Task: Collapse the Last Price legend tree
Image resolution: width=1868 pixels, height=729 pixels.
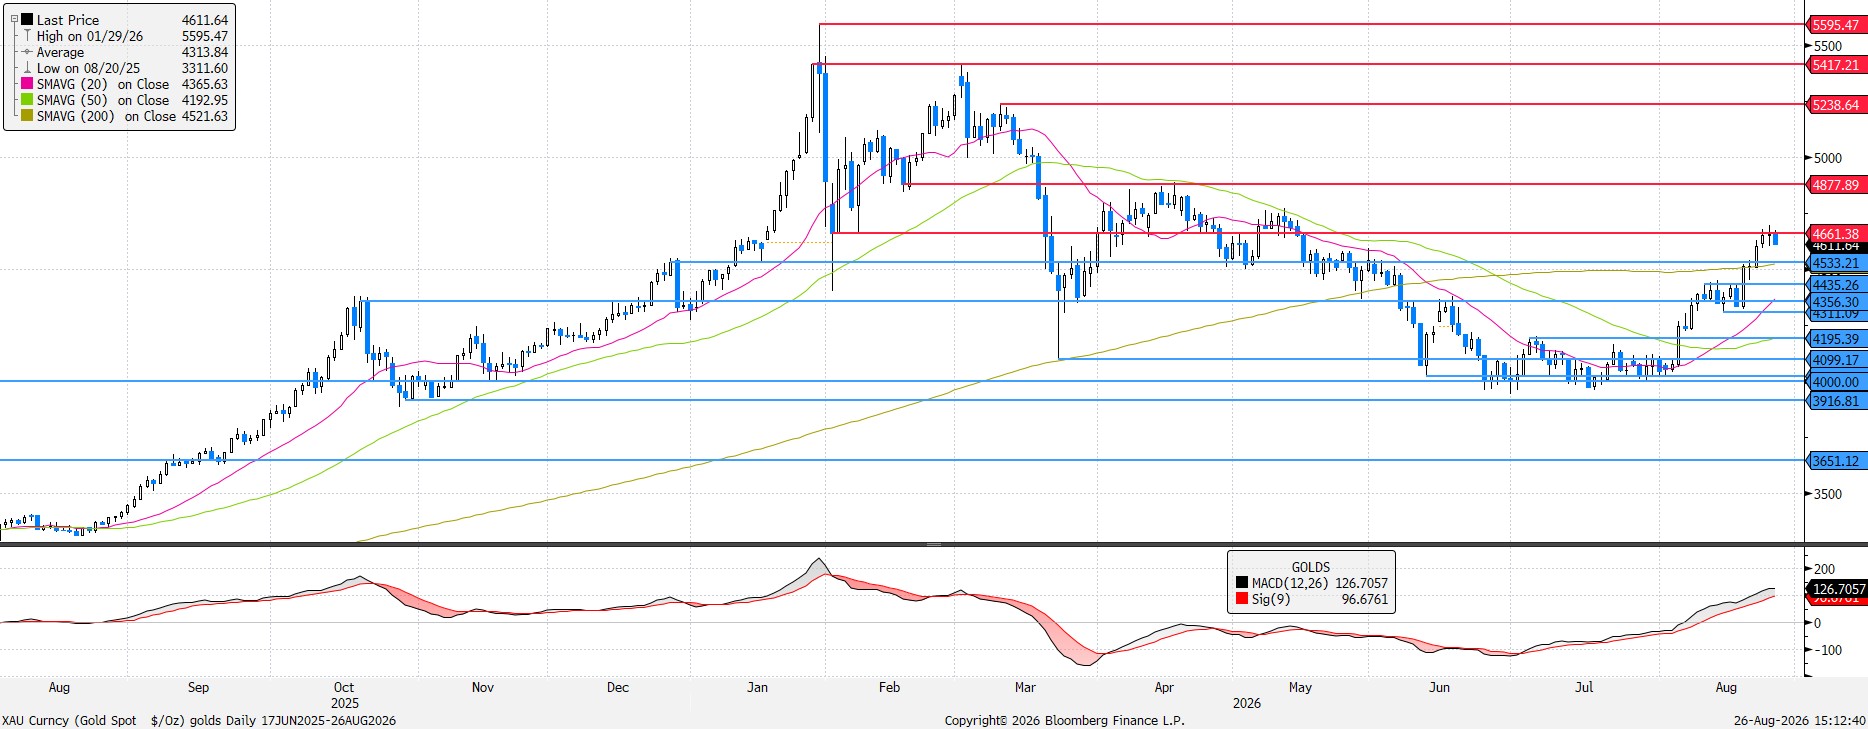Action: (14, 19)
